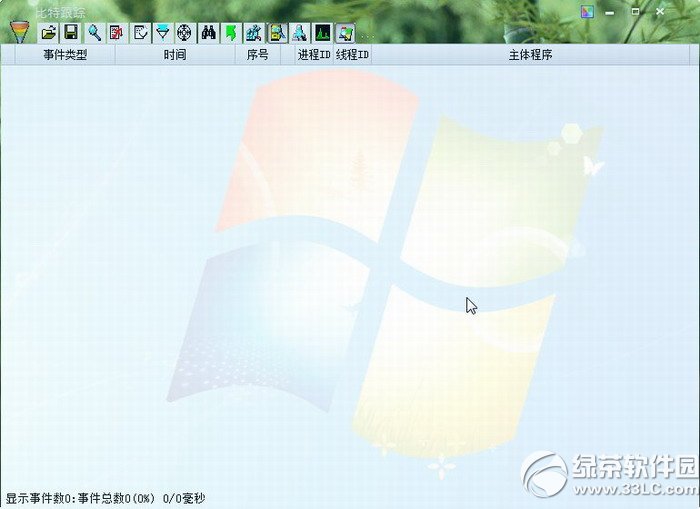Viewport: 700px width, 509px height.
Task: Minimize the 比特跟踪 window
Action: pos(609,12)
